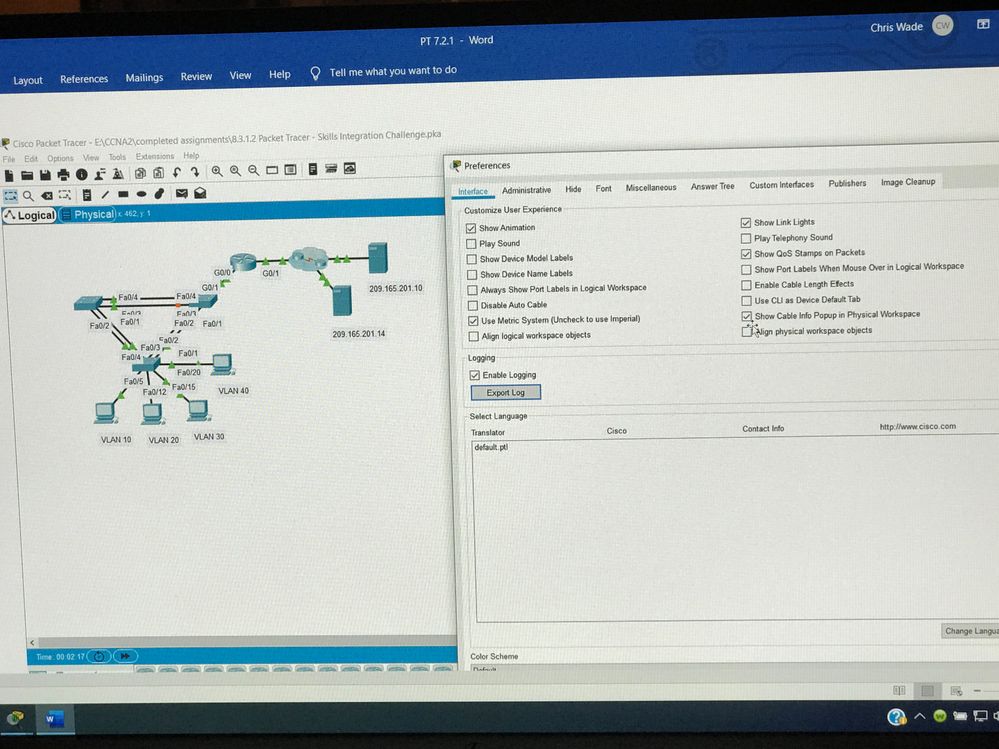This screenshot has height=749, width=999.
Task: Click the Word icon in the taskbar
Action: click(54, 719)
